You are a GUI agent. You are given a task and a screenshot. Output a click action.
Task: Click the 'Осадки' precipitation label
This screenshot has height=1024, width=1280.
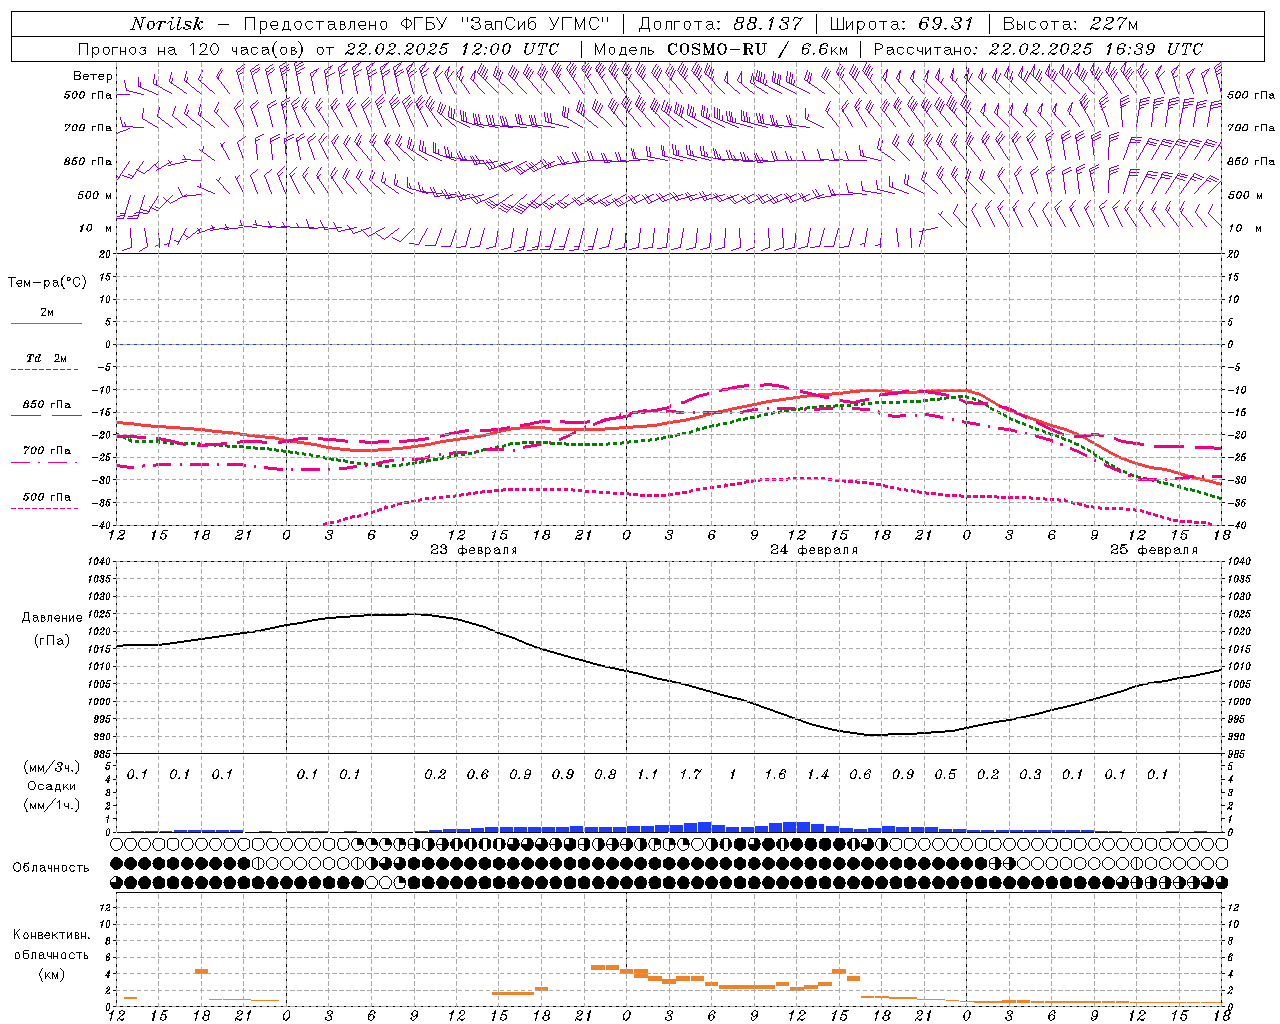(x=50, y=786)
